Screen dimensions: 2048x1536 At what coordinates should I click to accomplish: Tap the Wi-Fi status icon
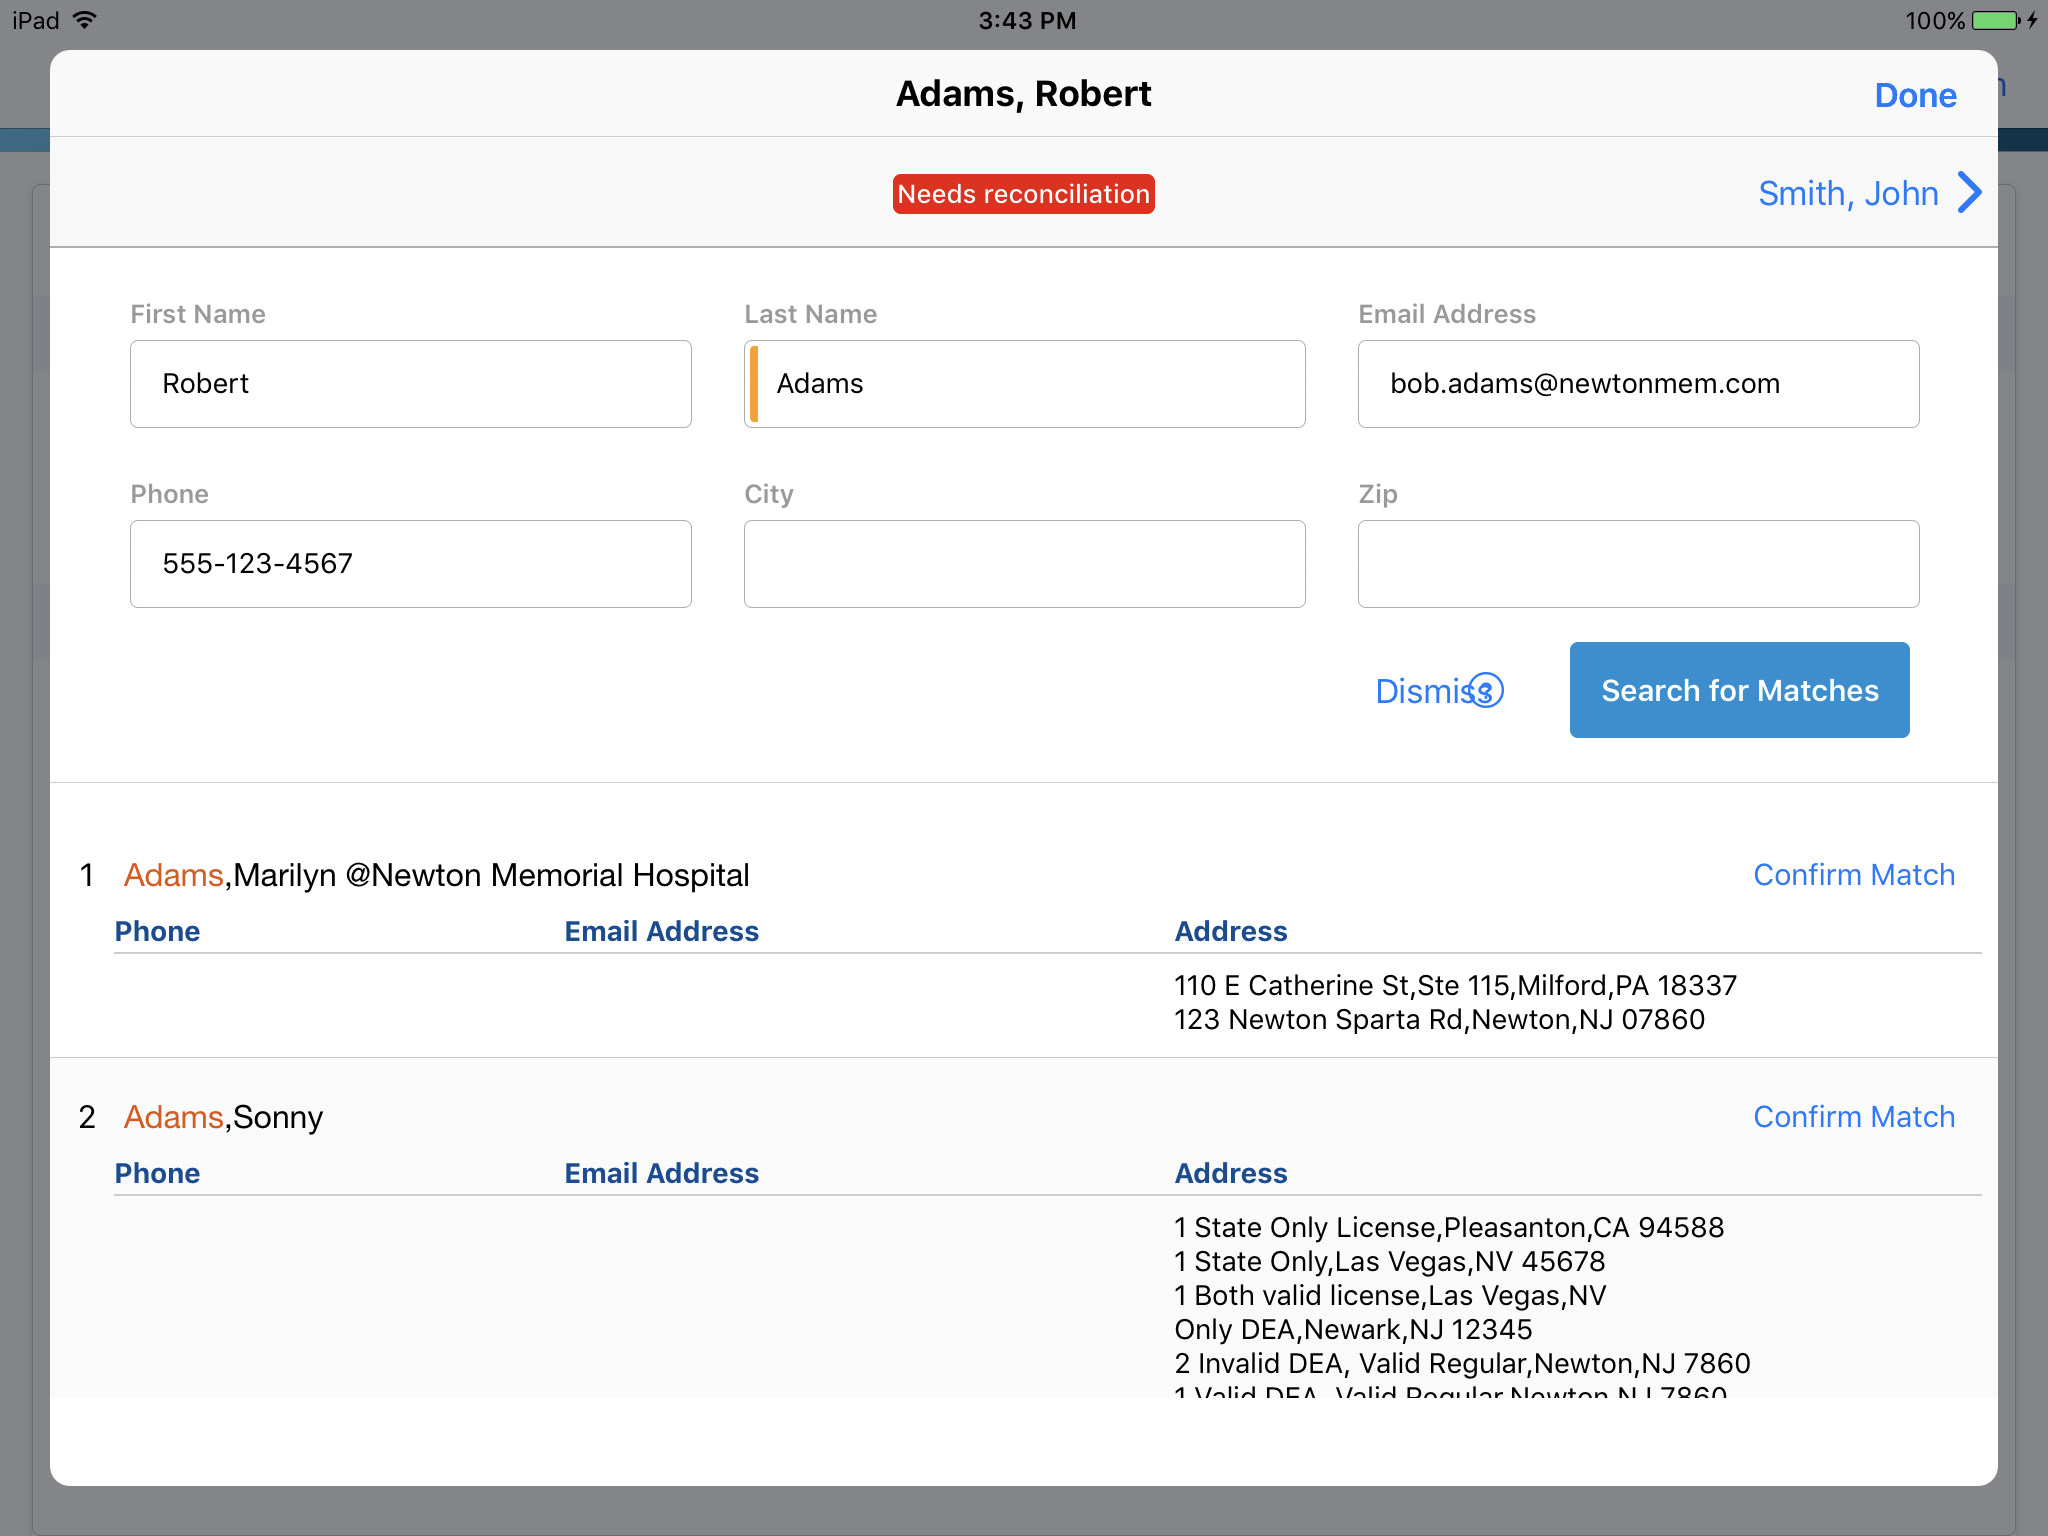pos(86,20)
